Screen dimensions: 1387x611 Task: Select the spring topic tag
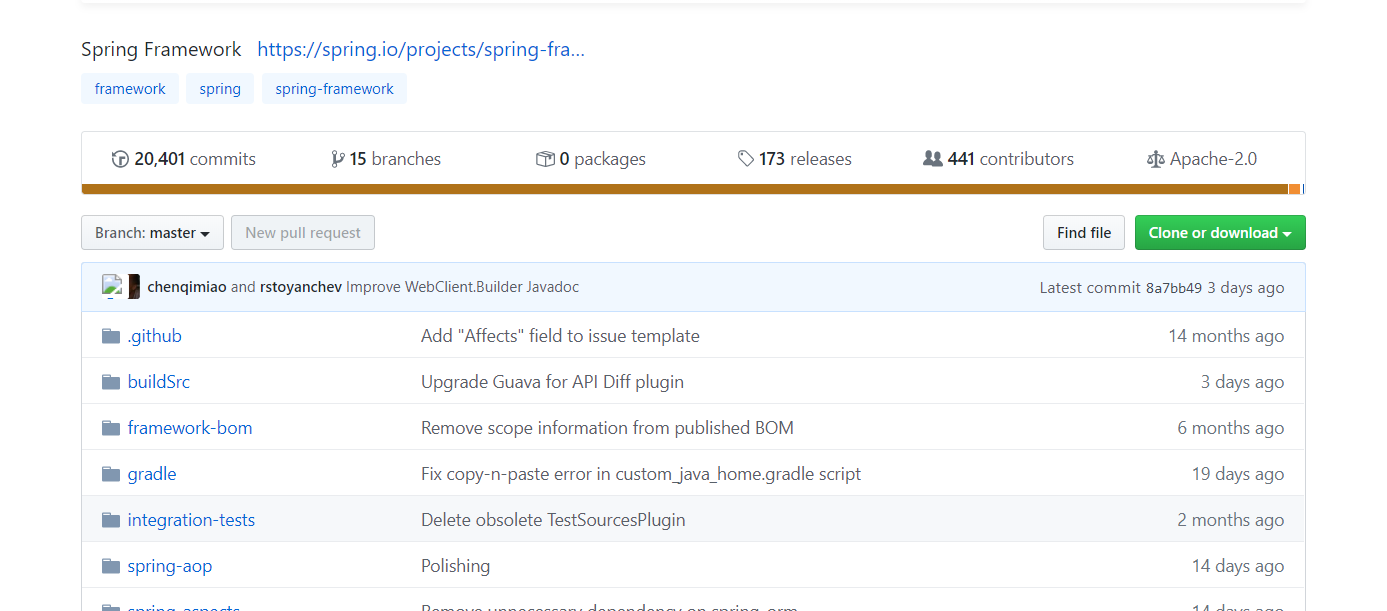pos(220,89)
